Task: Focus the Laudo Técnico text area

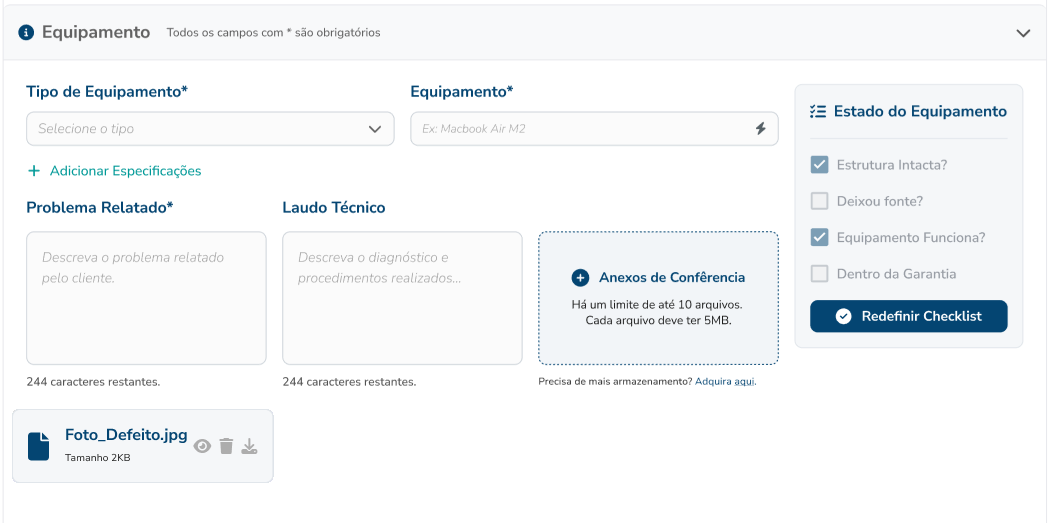Action: 402,298
